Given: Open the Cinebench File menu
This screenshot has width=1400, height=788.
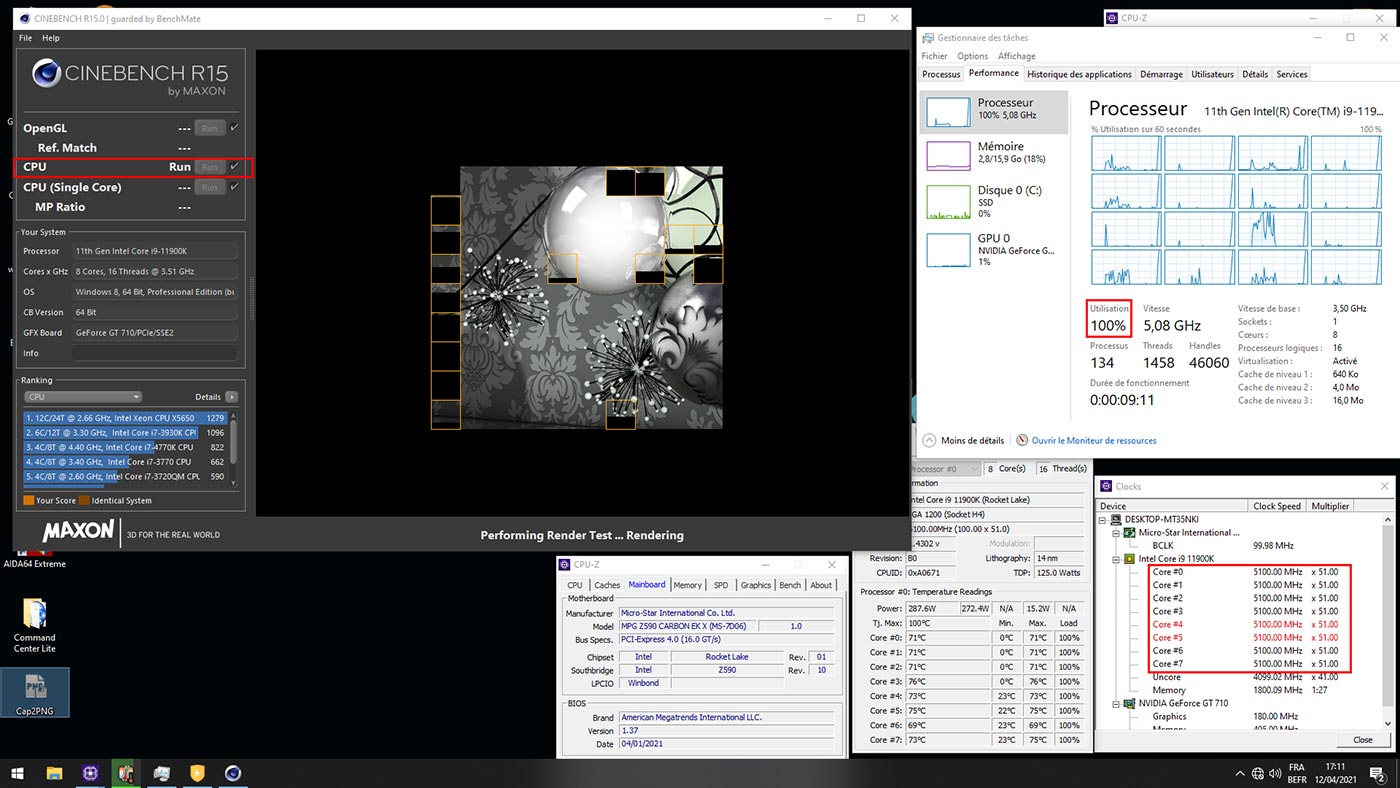Looking at the screenshot, I should pos(26,38).
